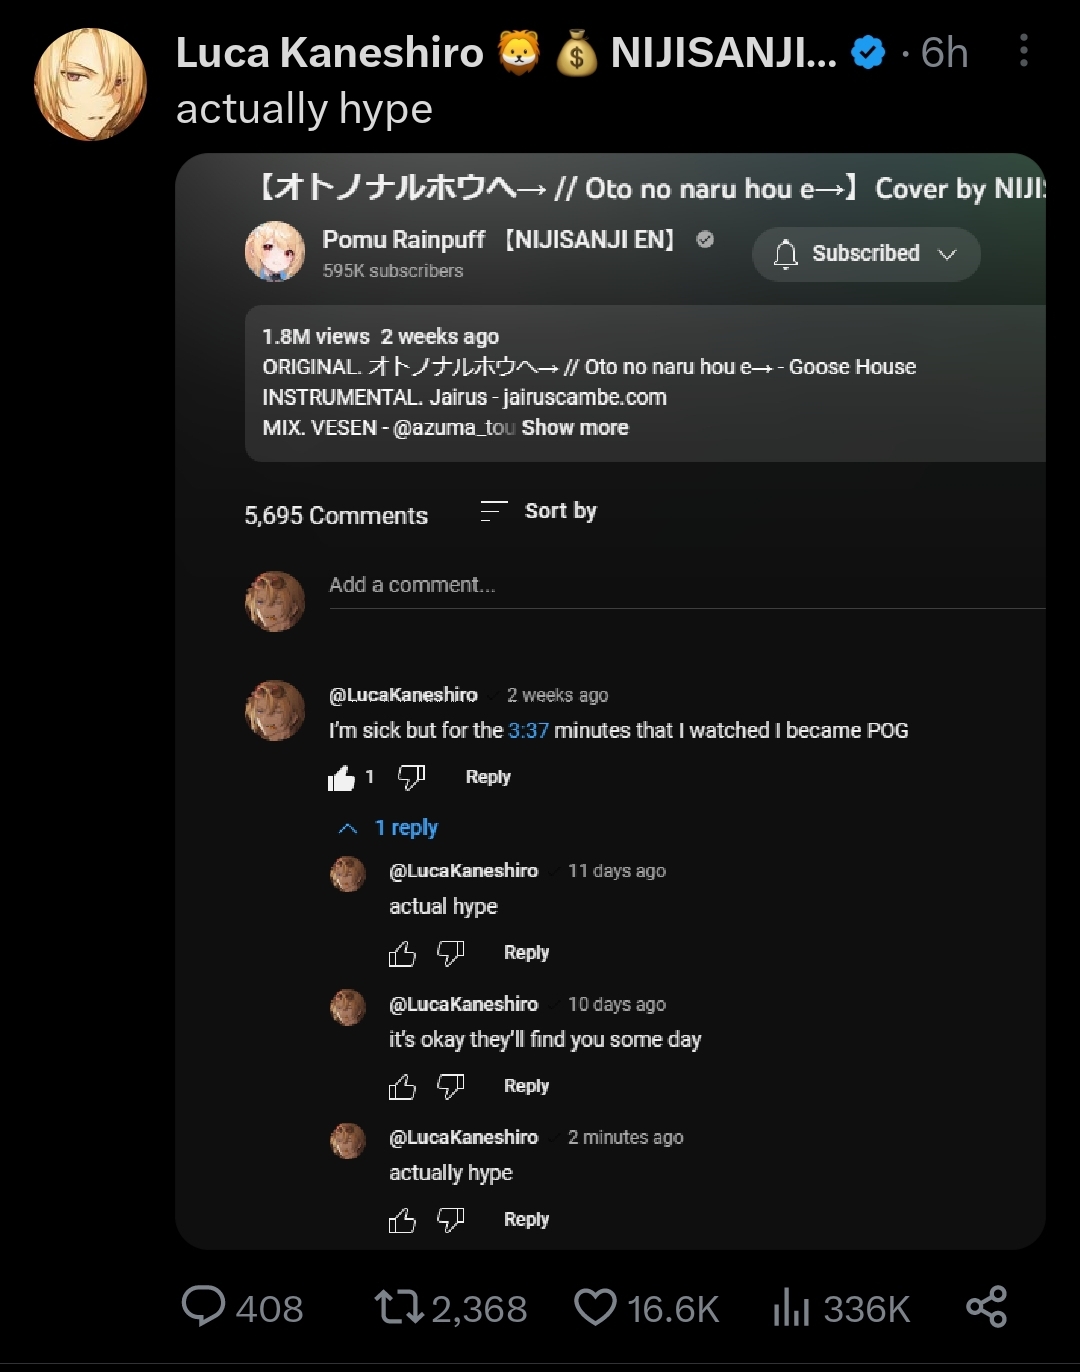1080x1372 pixels.
Task: Open Pomu Rainpuff channel name
Action: point(403,240)
